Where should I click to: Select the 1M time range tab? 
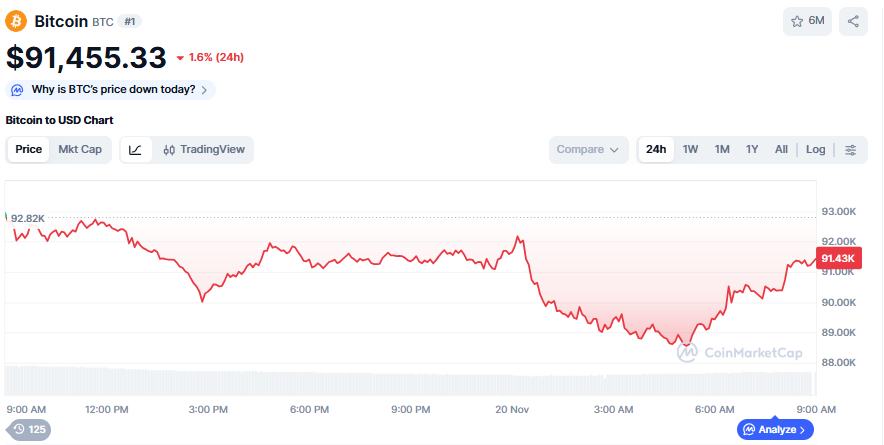coord(722,150)
